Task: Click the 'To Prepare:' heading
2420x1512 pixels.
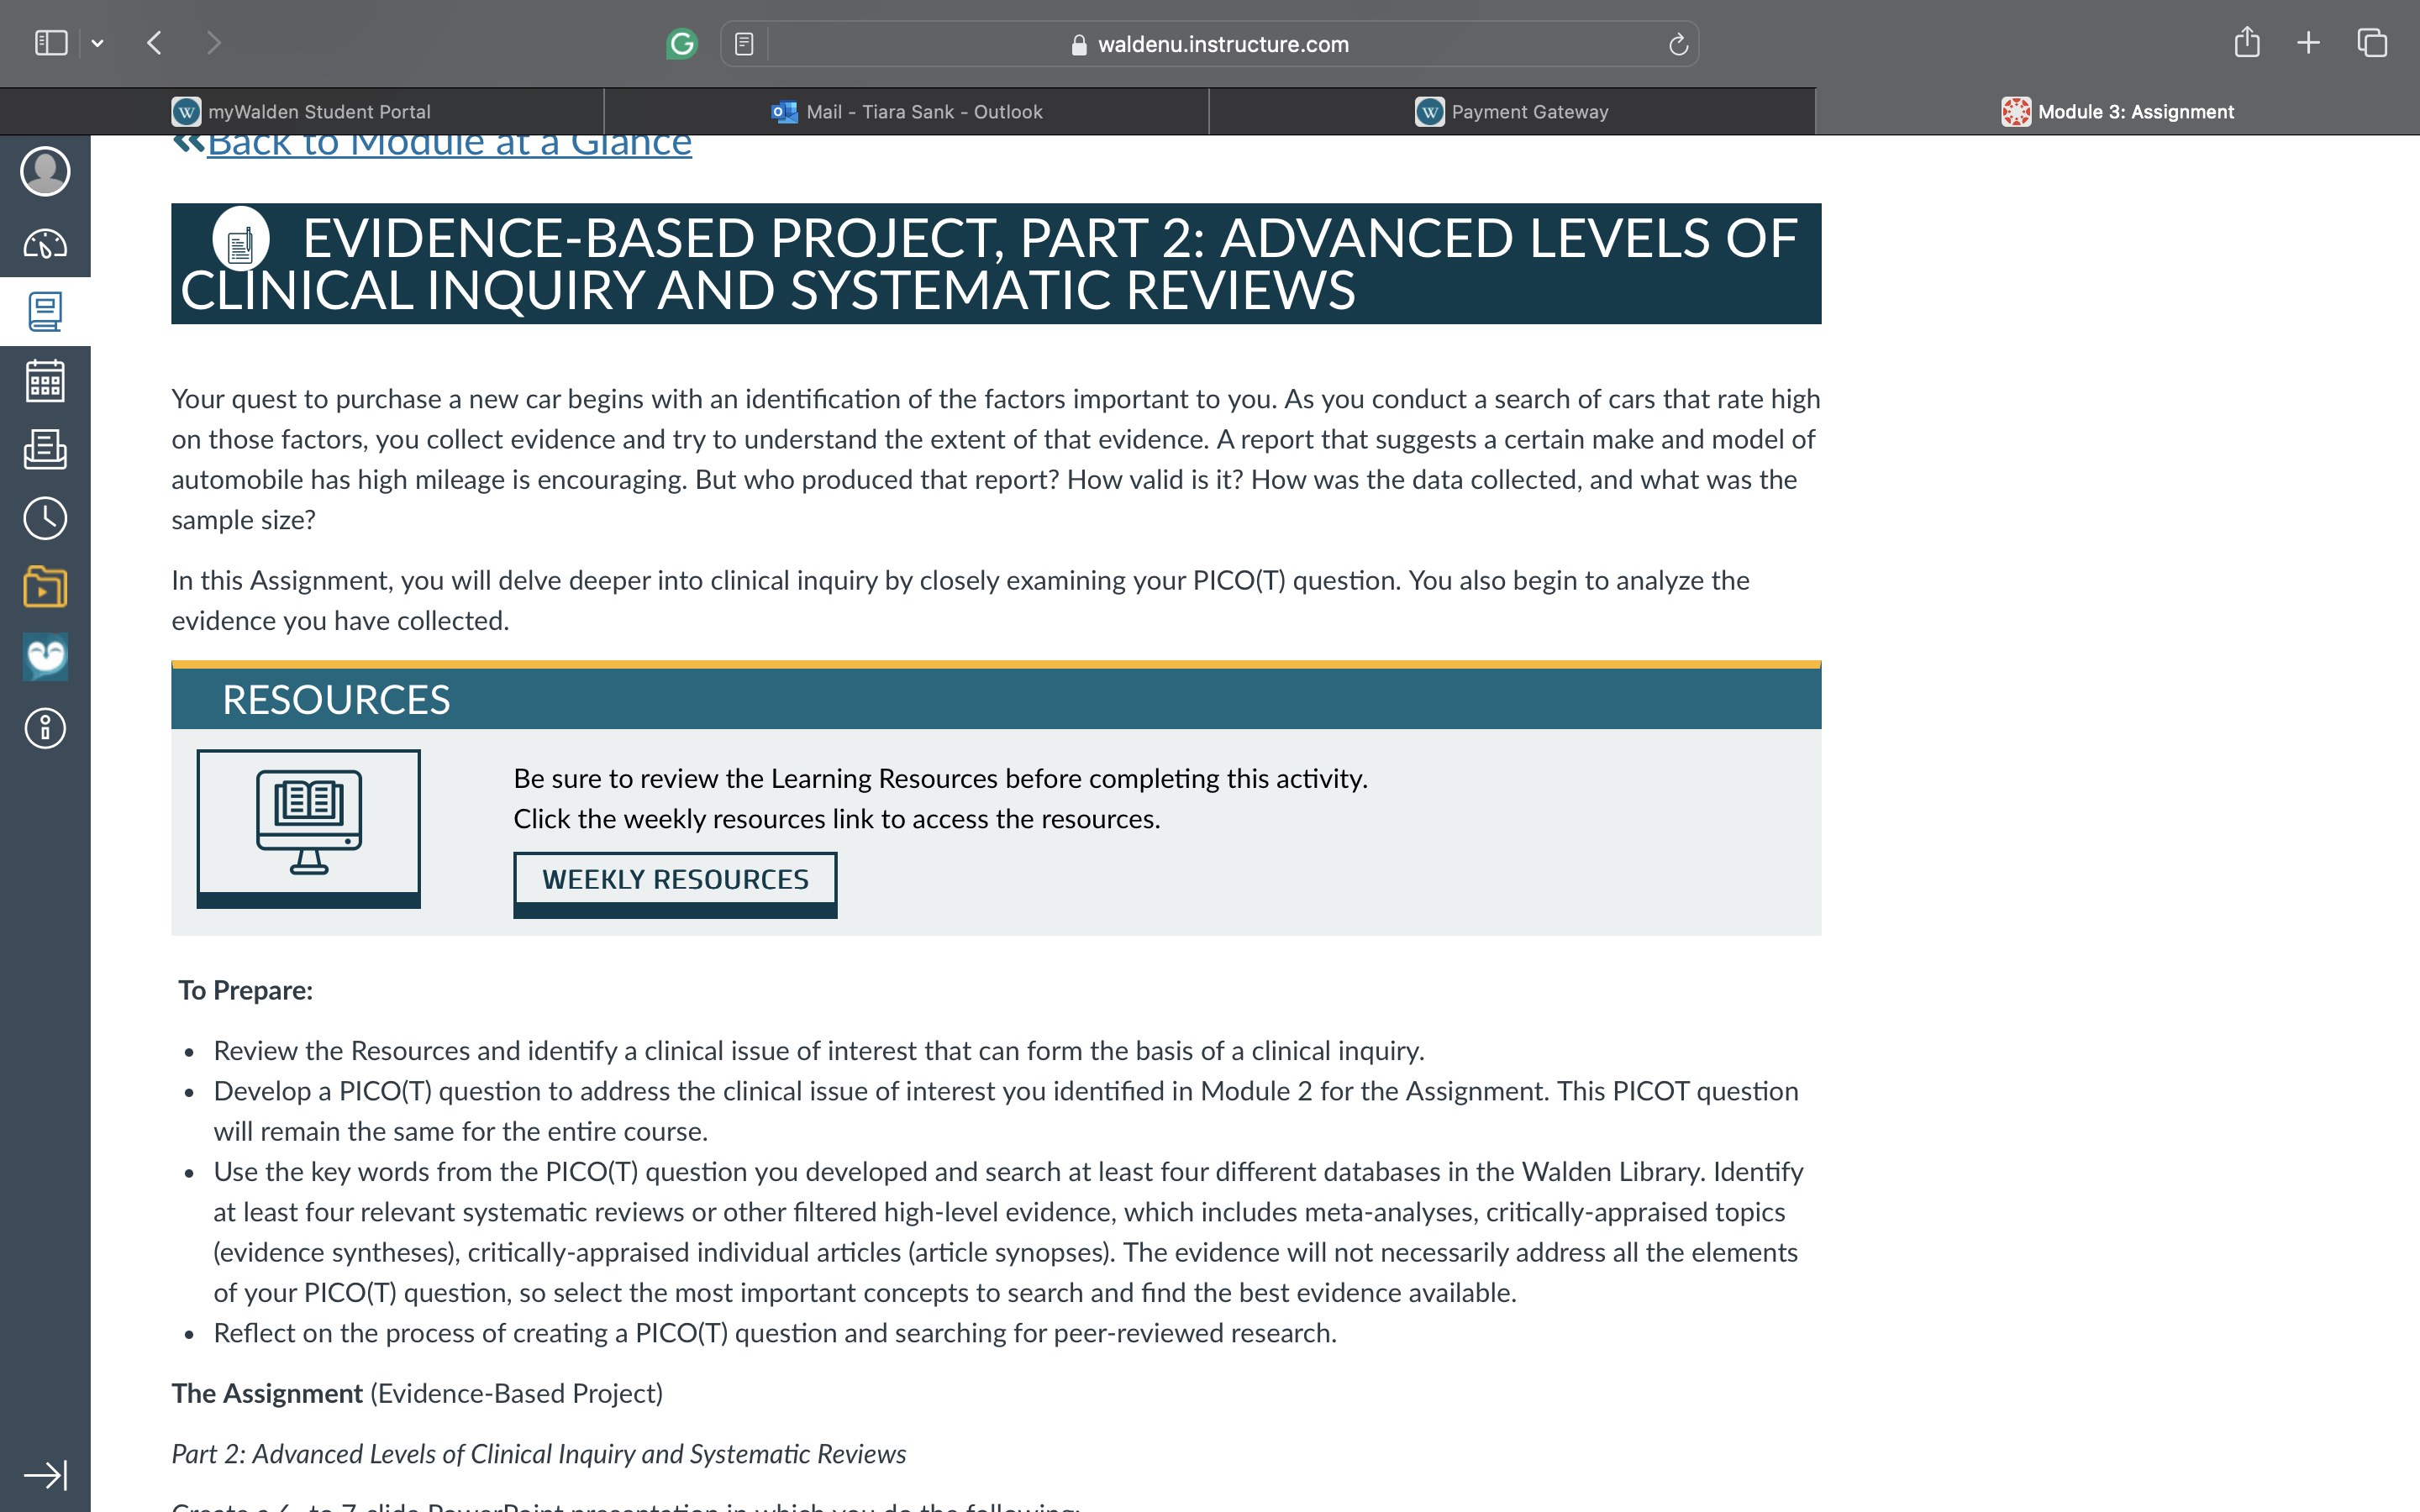Action: [246, 990]
